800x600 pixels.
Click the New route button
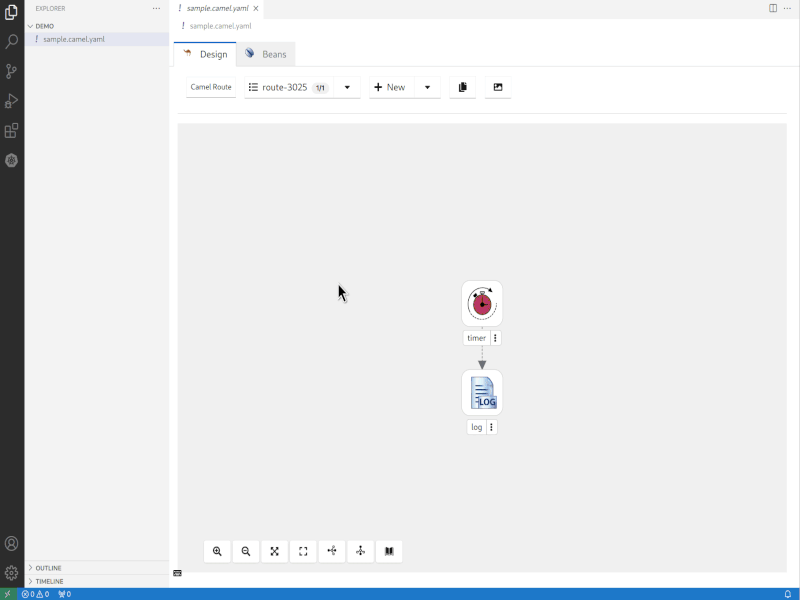(x=390, y=88)
